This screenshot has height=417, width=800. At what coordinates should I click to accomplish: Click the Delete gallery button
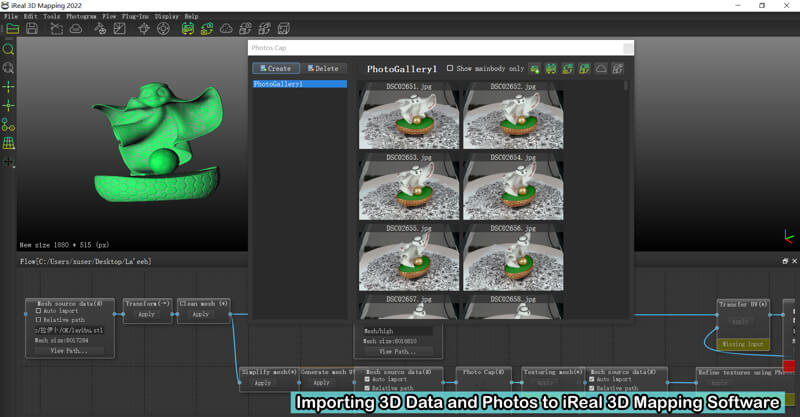[323, 68]
